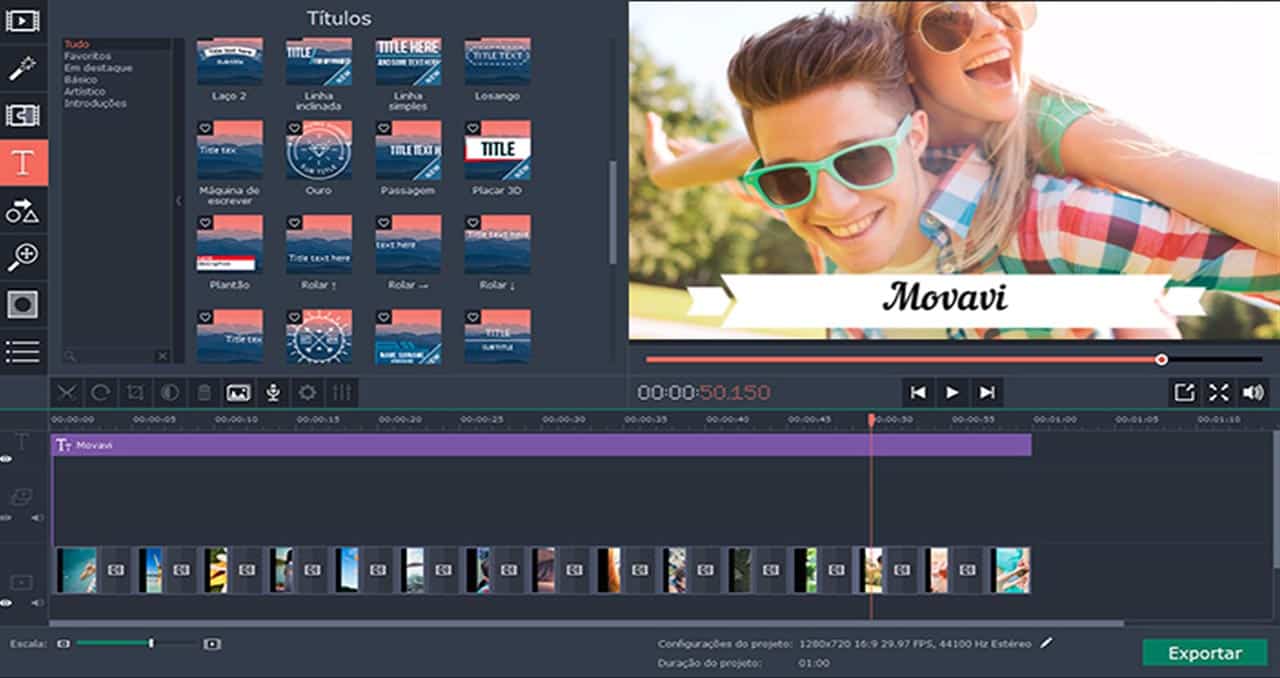Favorite the Máquina de escrever heart

coord(205,128)
